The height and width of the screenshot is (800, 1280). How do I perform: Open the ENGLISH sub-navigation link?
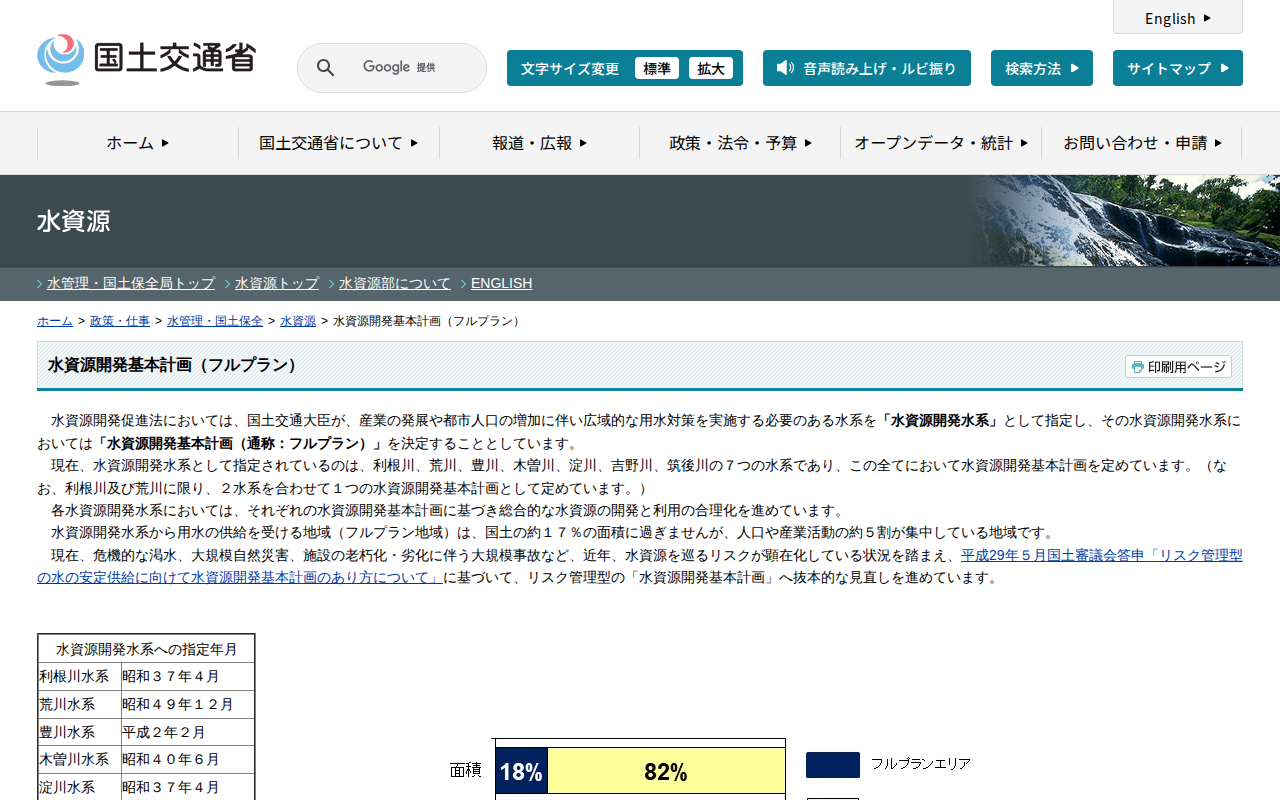point(502,283)
